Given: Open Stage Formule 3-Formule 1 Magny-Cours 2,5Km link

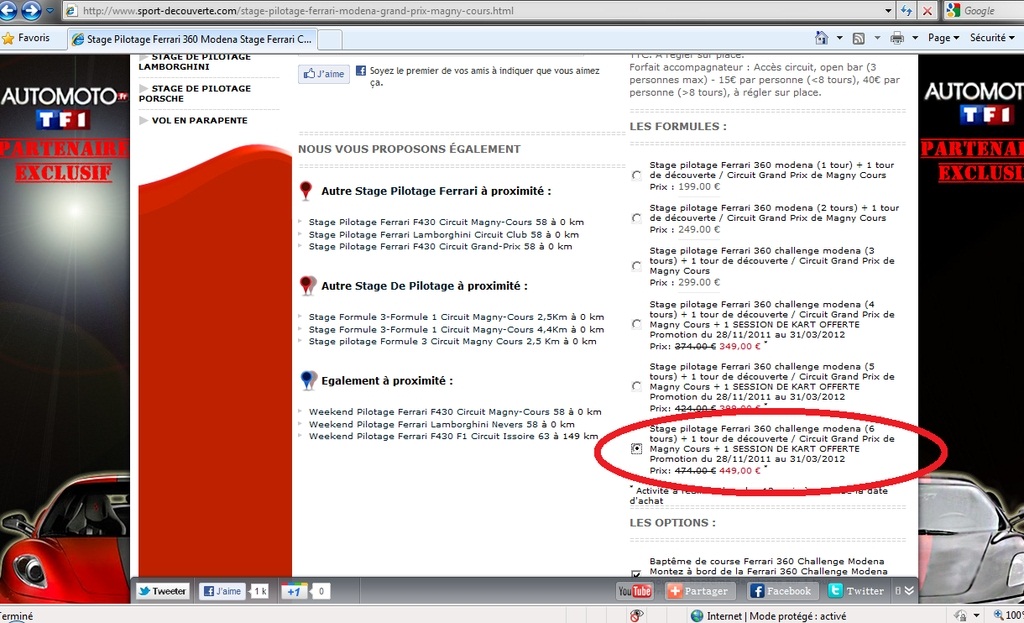Looking at the screenshot, I should [x=456, y=317].
